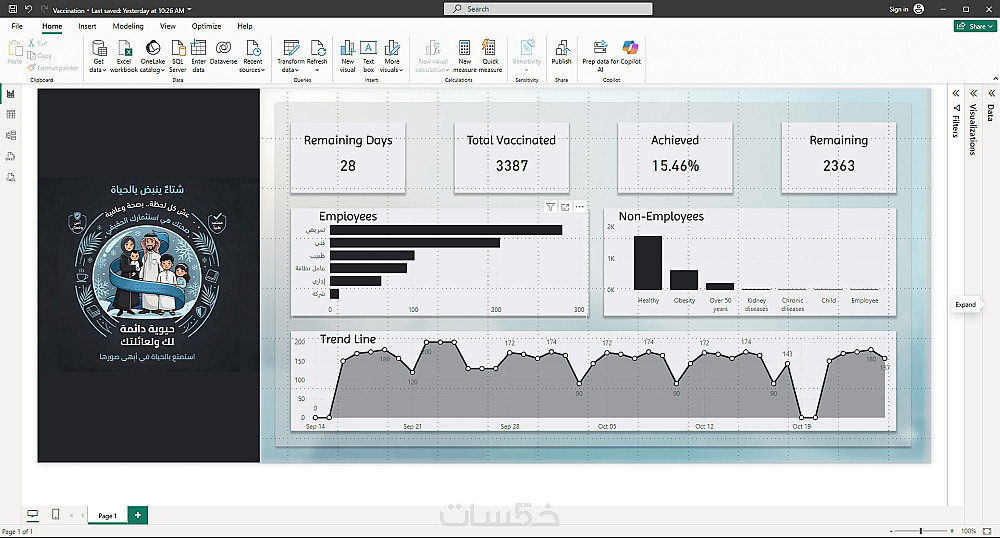Insert a New visual
Image resolution: width=1000 pixels, height=538 pixels.
(348, 57)
